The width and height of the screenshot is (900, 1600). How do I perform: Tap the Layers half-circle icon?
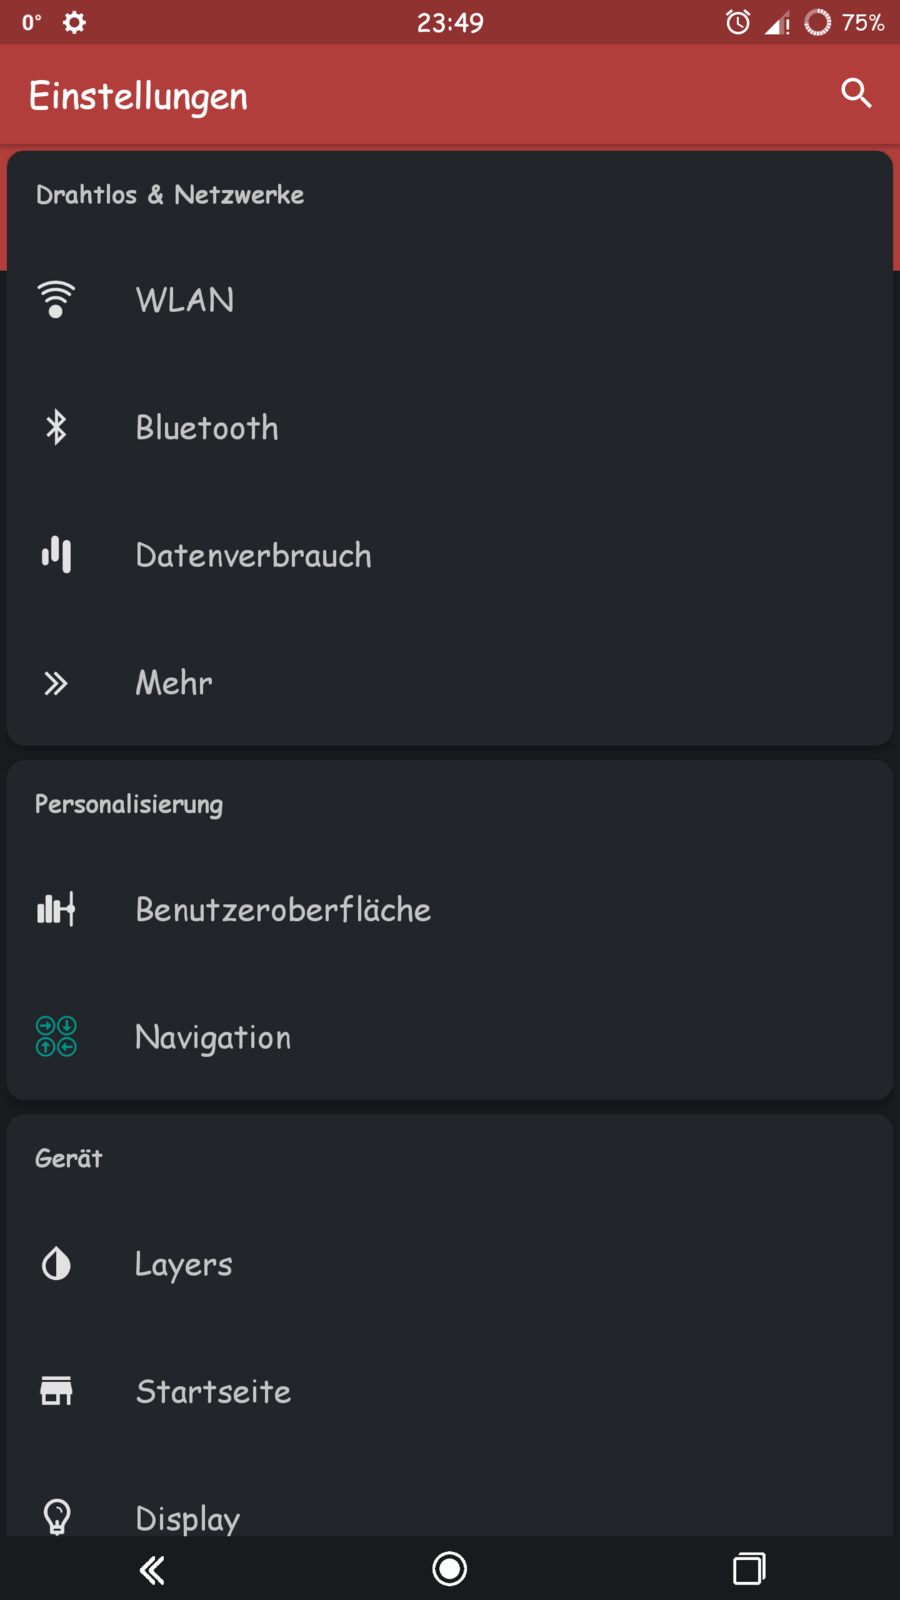tap(56, 1264)
